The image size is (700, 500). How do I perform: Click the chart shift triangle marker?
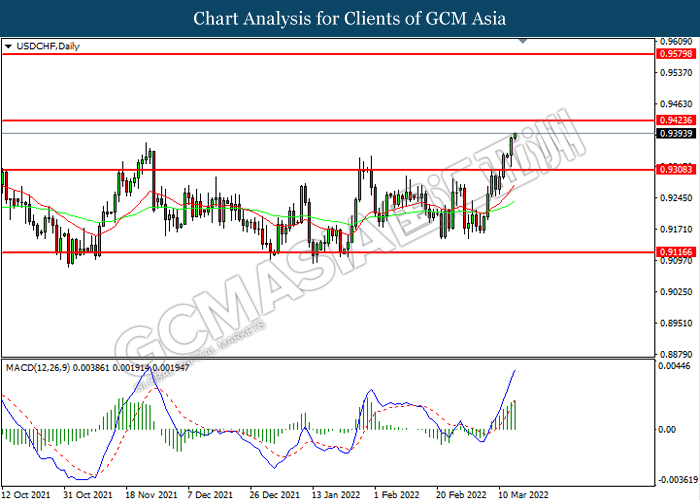[x=523, y=42]
